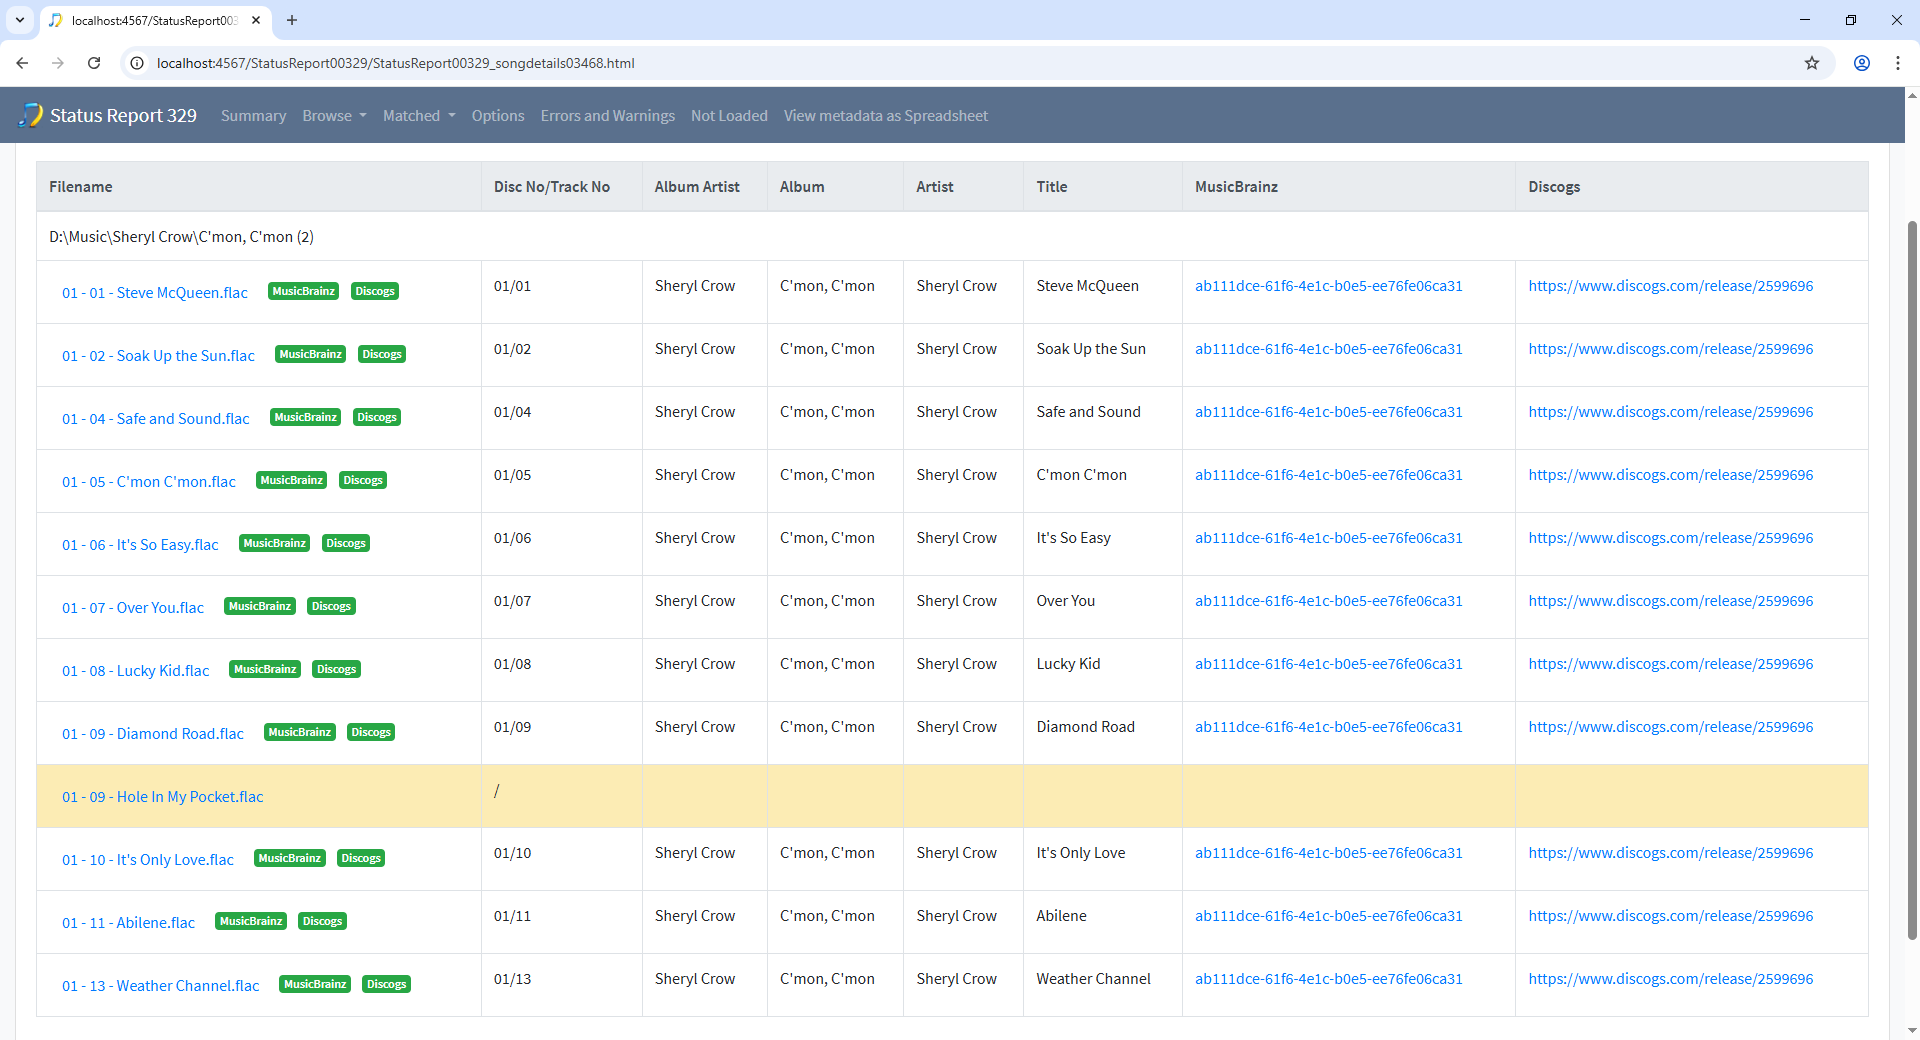Click MusicBrainz badge for Soak Up the Sun
Viewport: 1920px width, 1040px height.
pos(311,354)
